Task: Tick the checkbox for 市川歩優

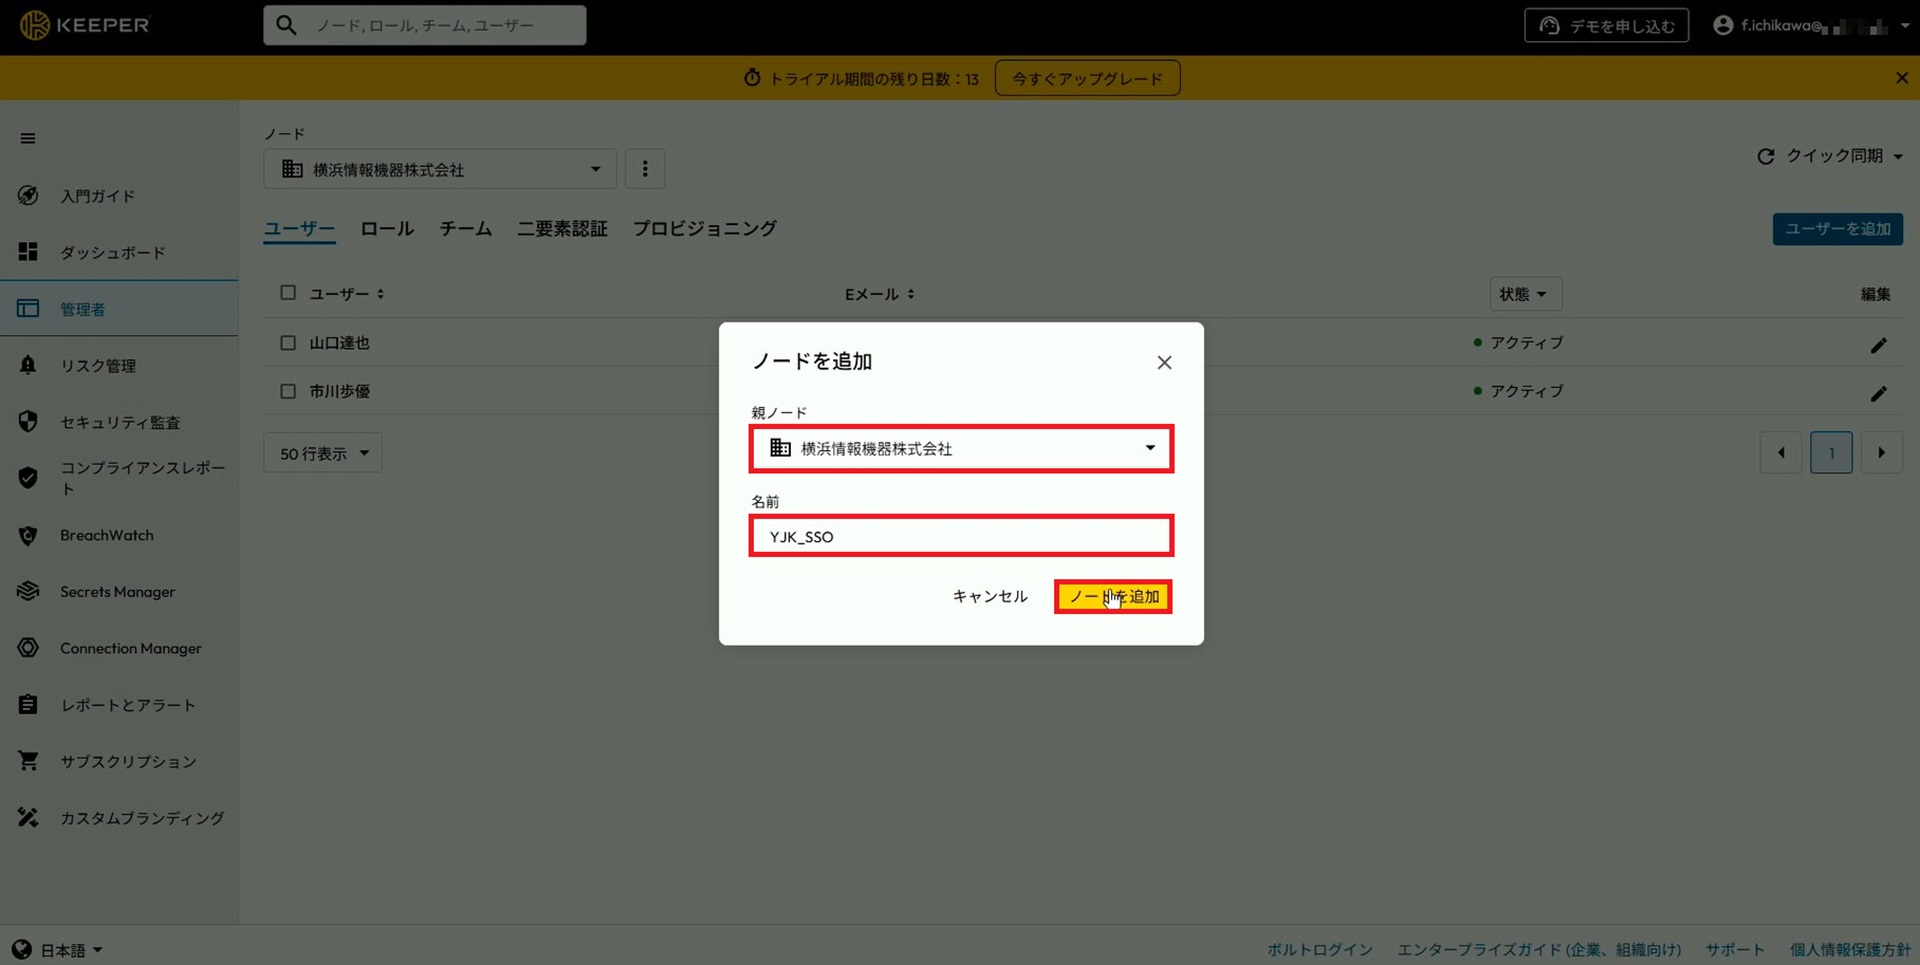Action: click(x=288, y=392)
